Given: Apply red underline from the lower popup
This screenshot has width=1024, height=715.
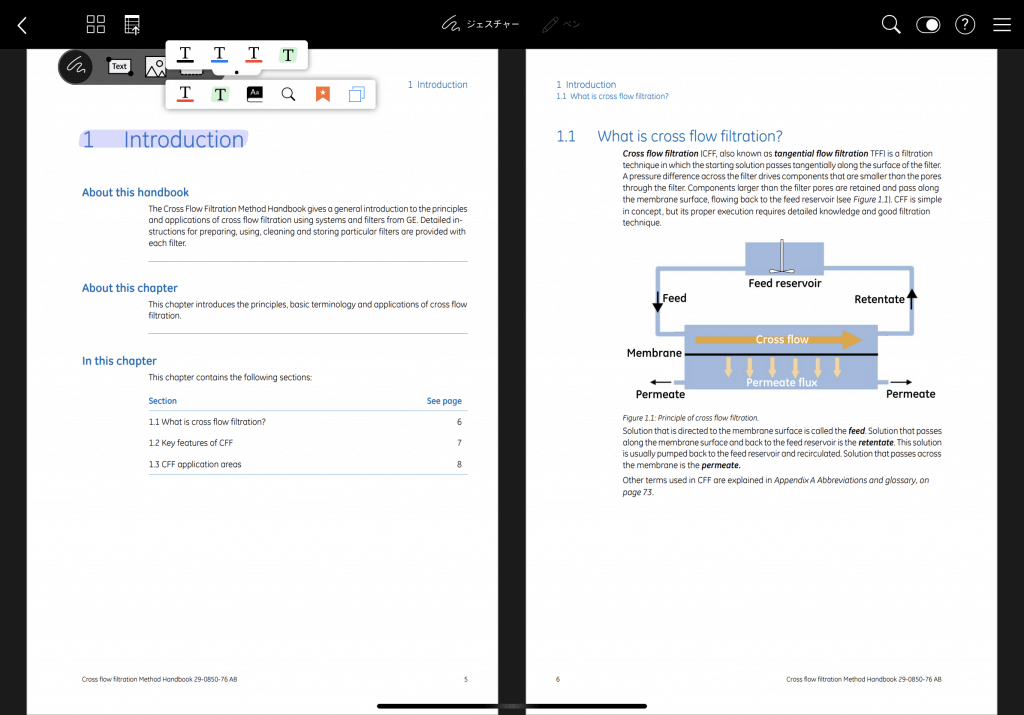Looking at the screenshot, I should (x=185, y=94).
